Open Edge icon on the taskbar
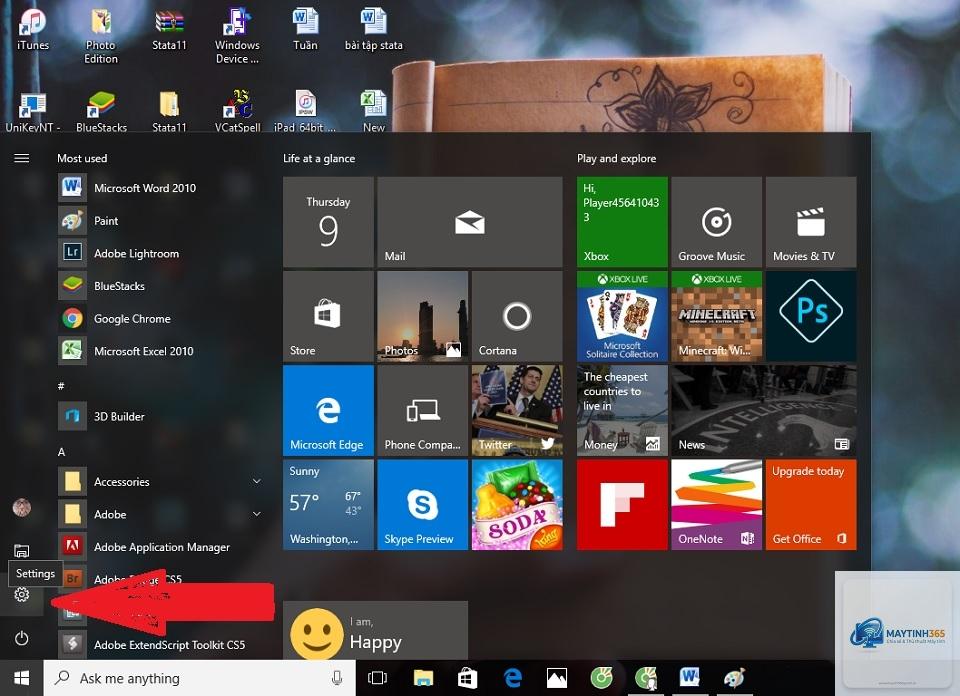The width and height of the screenshot is (960, 696). coord(512,678)
